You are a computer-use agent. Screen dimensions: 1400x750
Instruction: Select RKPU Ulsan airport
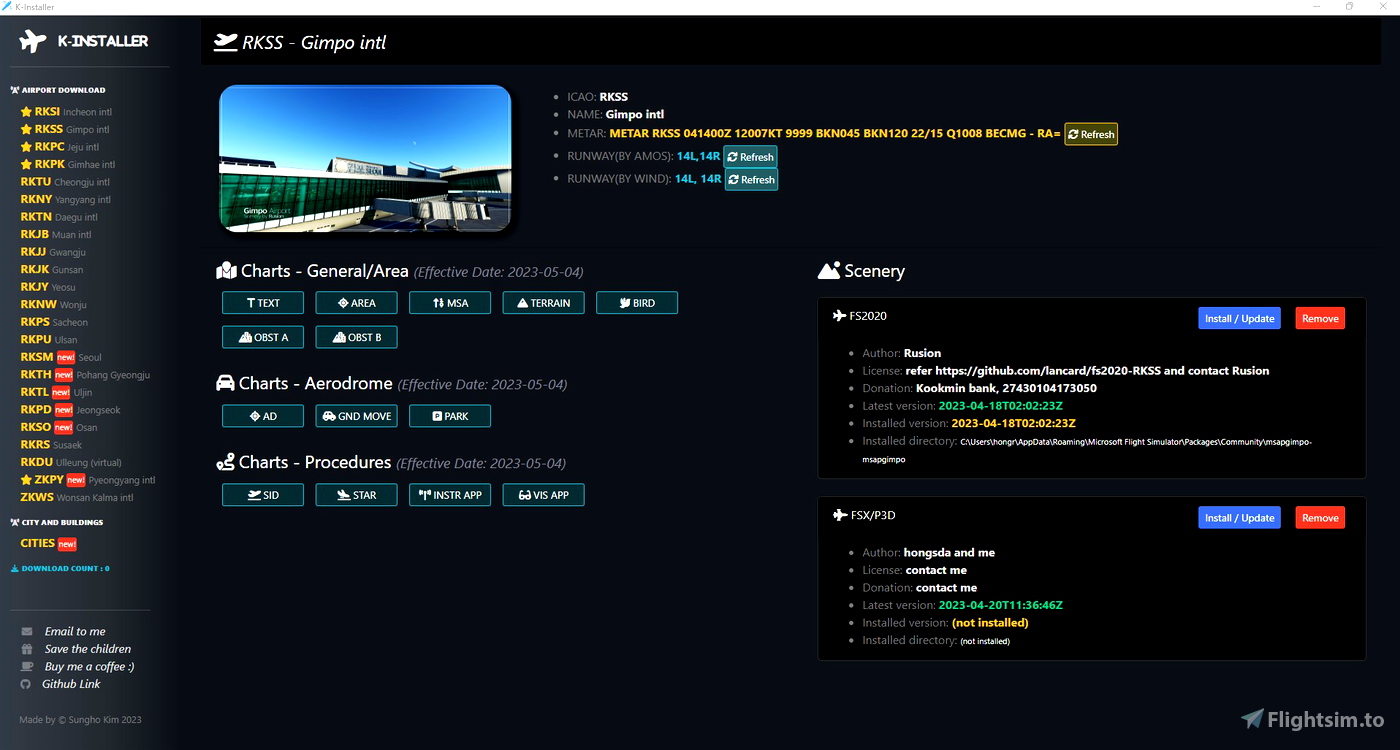click(49, 339)
